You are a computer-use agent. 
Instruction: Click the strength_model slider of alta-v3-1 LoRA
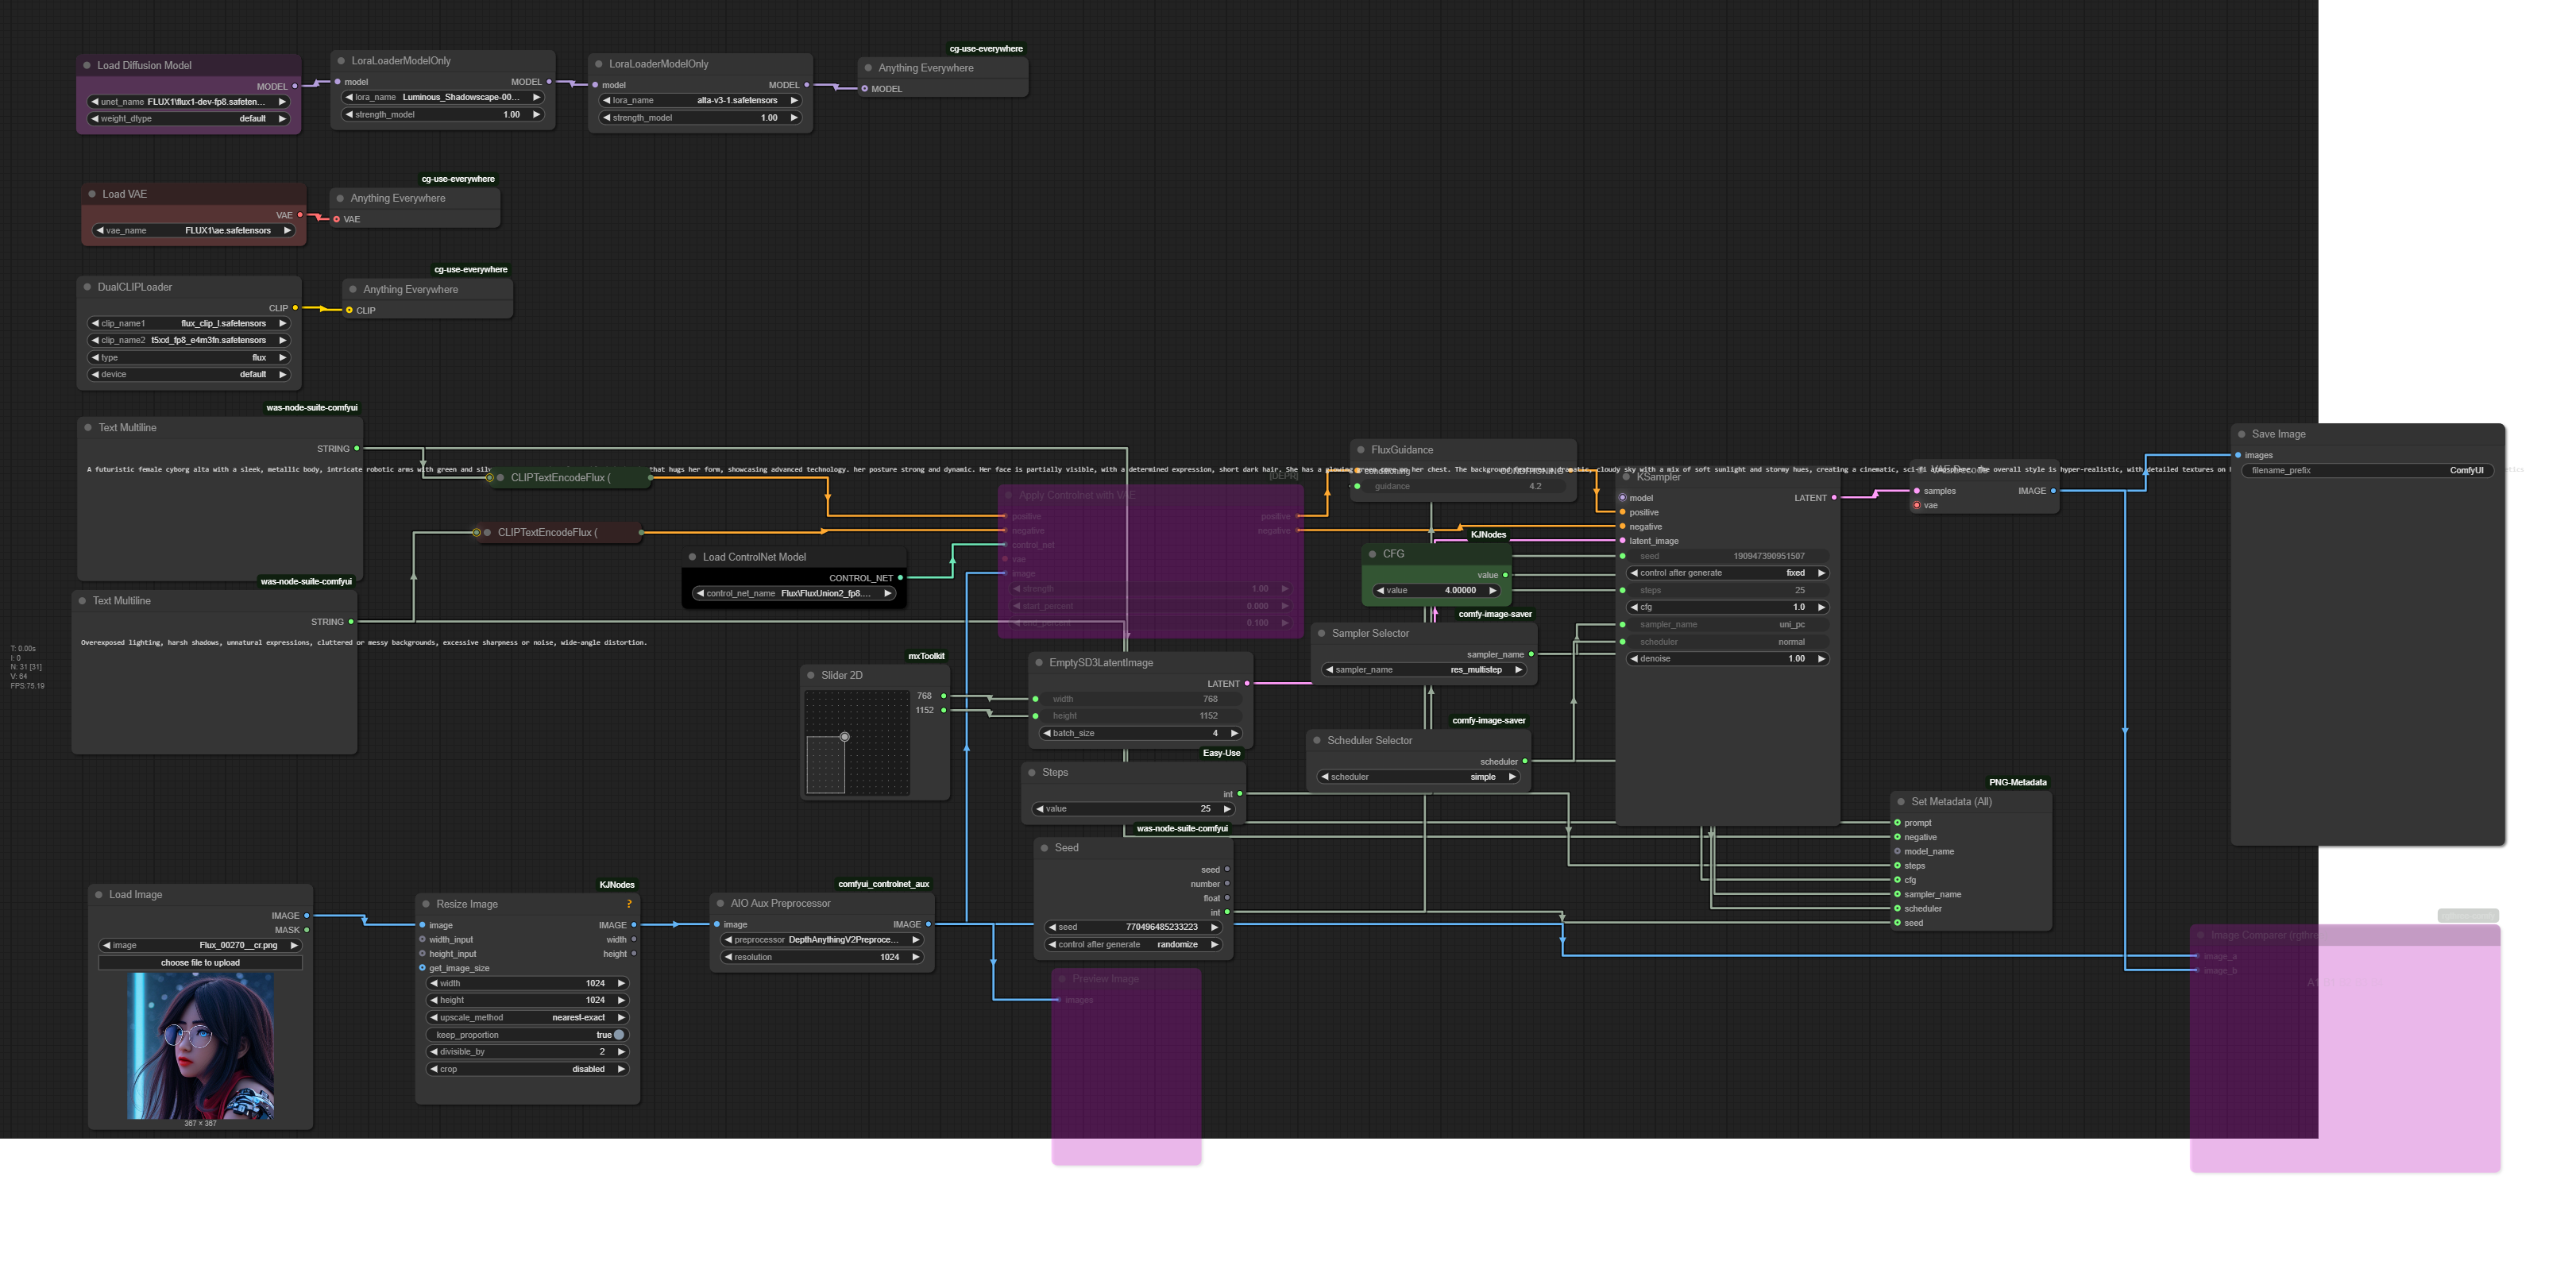pyautogui.click(x=701, y=118)
